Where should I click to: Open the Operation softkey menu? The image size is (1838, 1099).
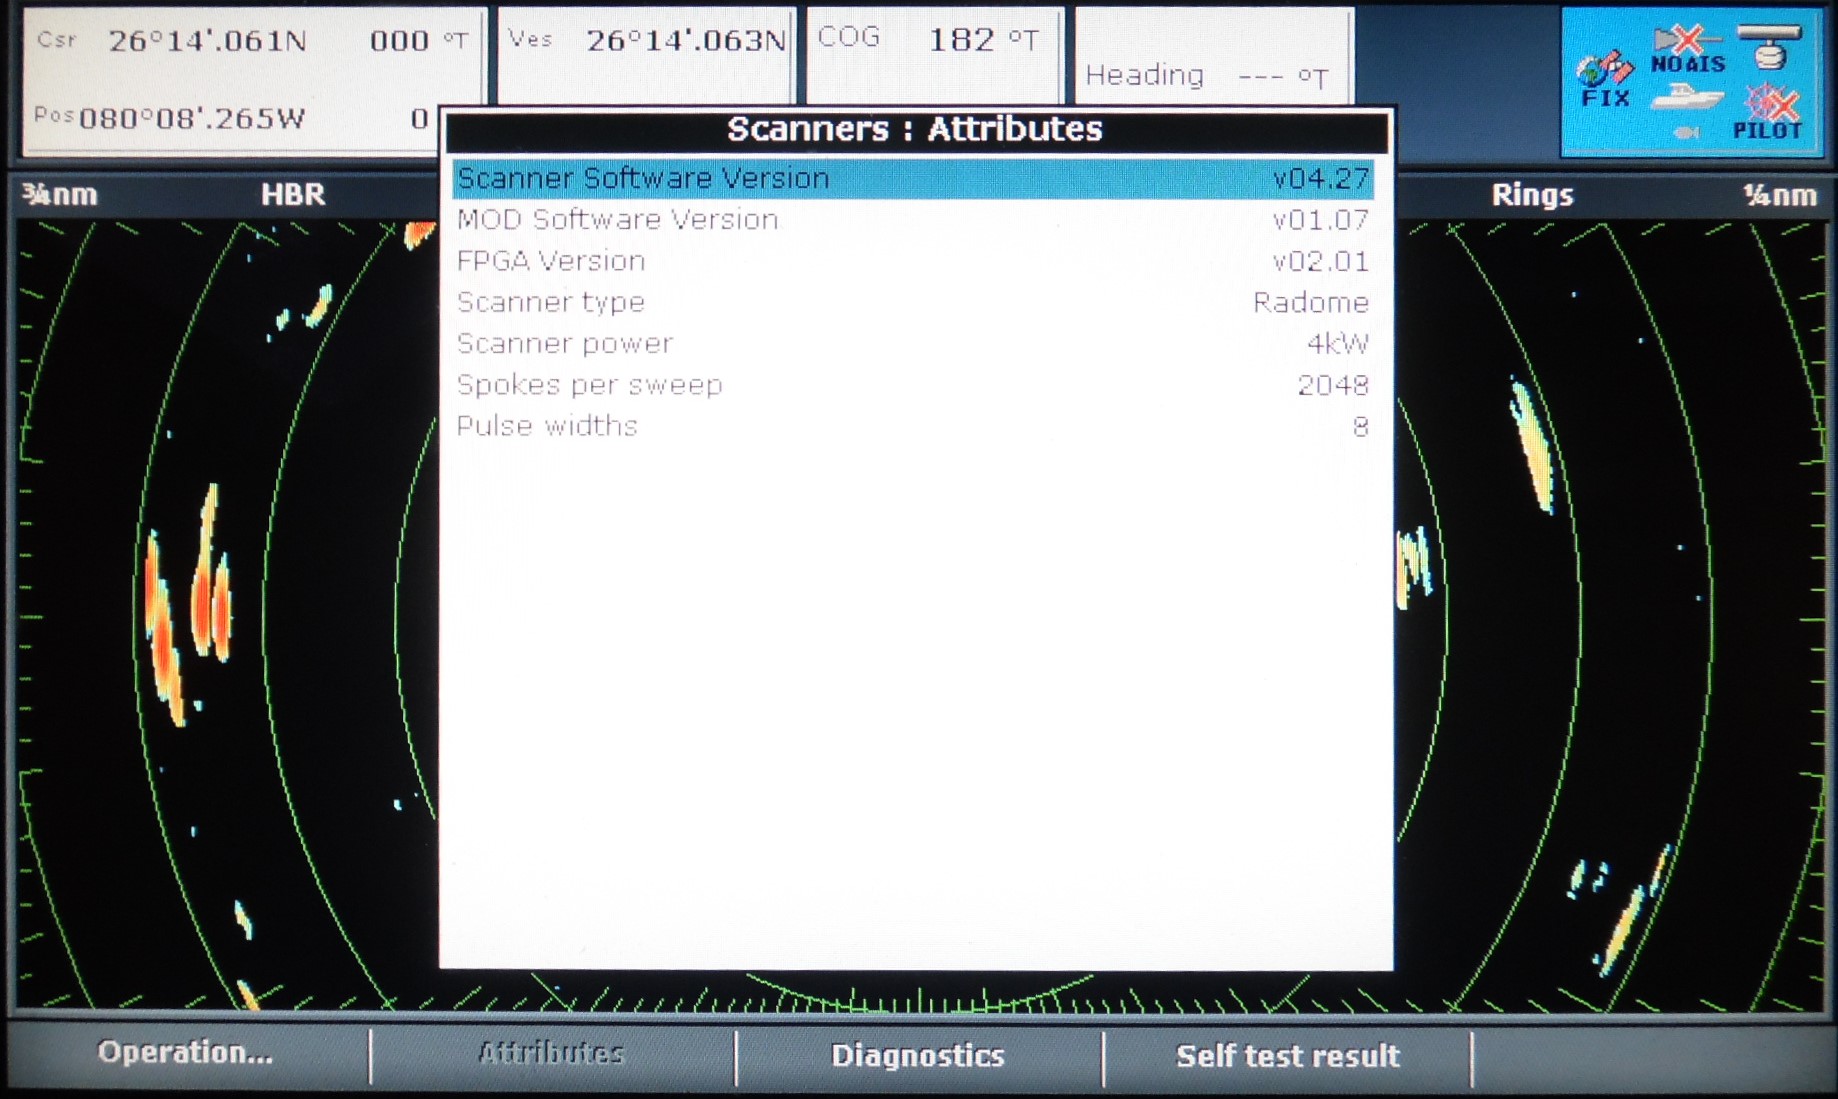[x=185, y=1053]
